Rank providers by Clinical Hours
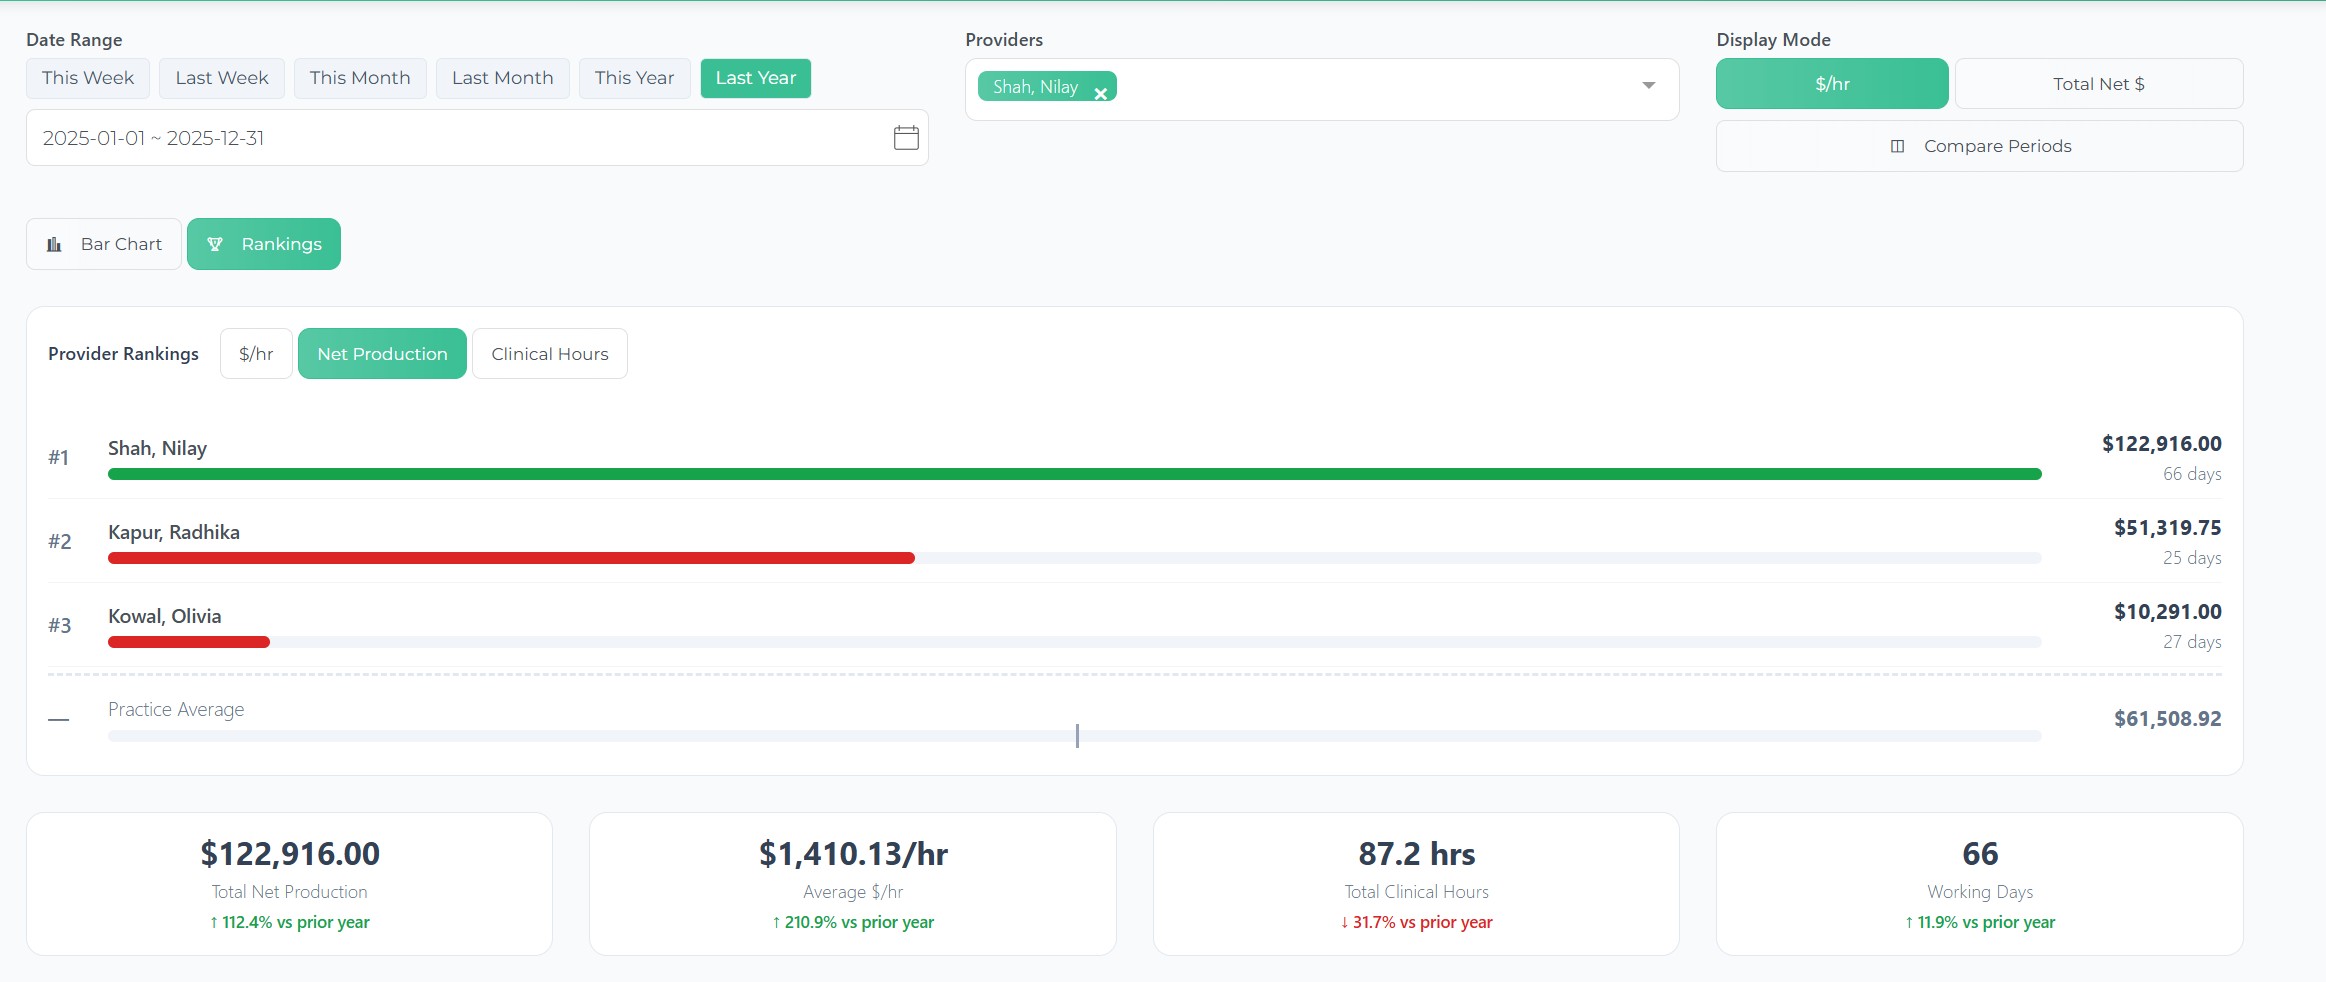Viewport: 2326px width, 982px height. (549, 354)
